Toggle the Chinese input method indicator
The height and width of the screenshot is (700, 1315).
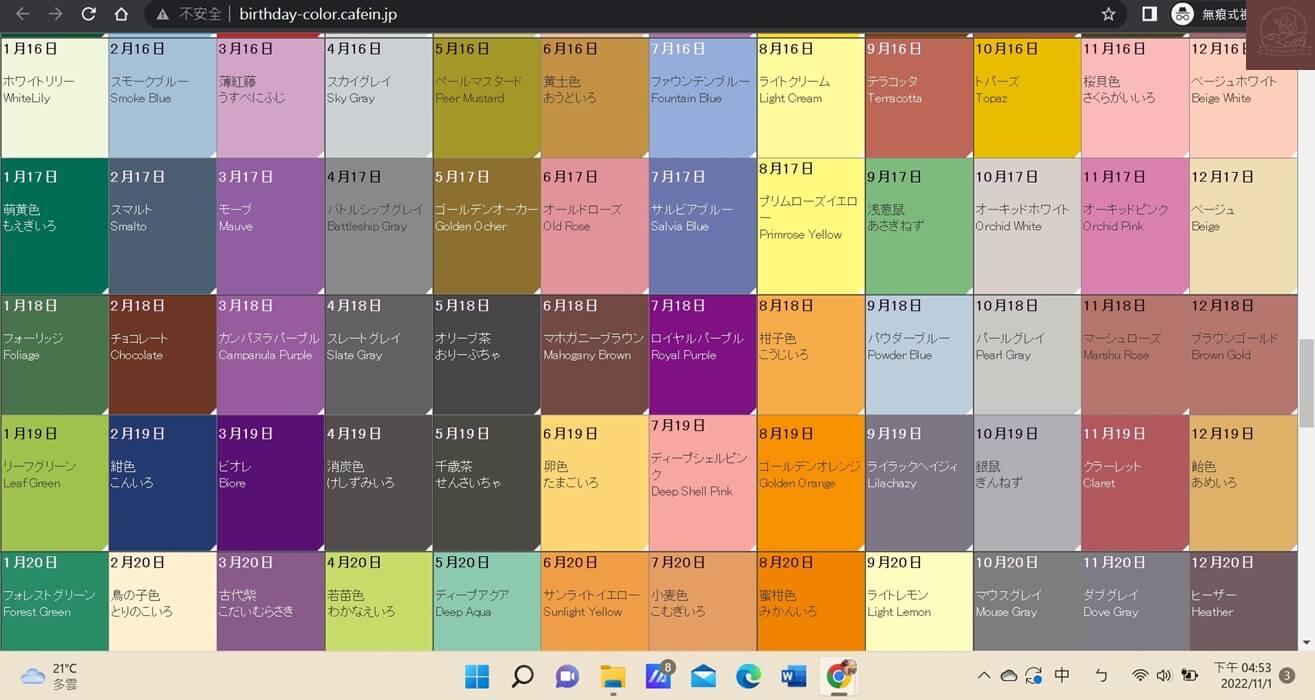point(1062,676)
